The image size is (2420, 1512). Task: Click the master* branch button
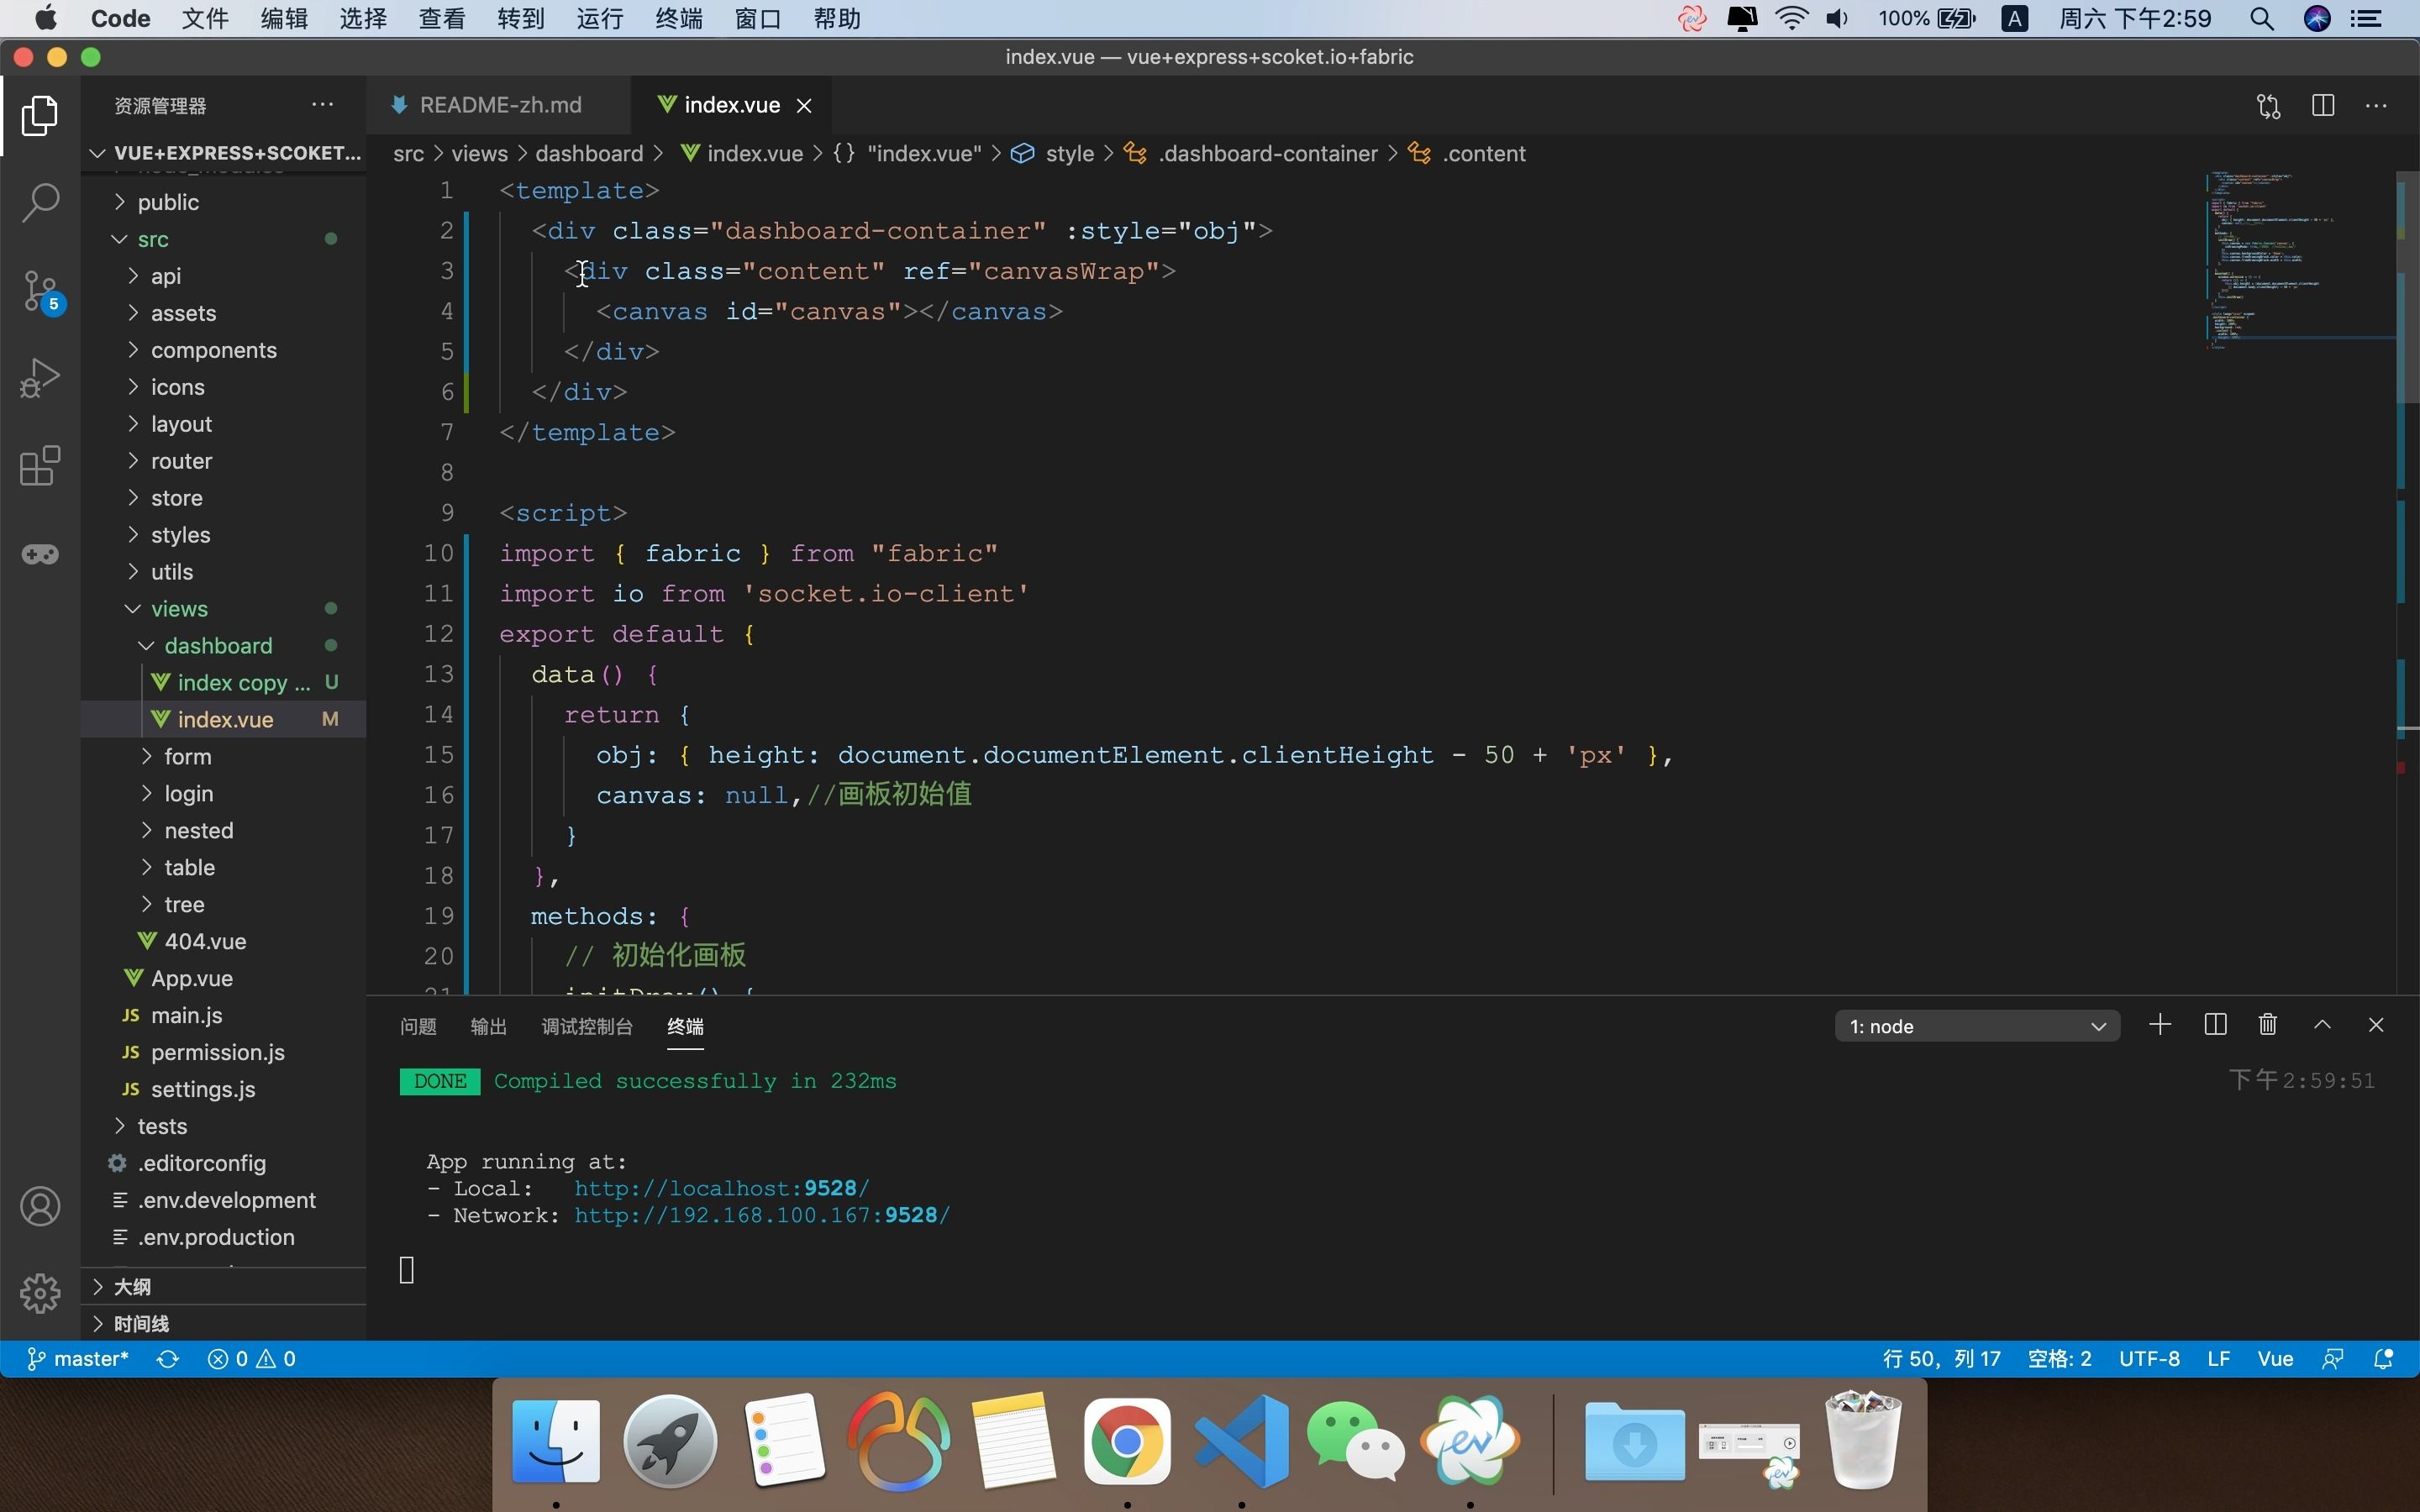click(78, 1359)
